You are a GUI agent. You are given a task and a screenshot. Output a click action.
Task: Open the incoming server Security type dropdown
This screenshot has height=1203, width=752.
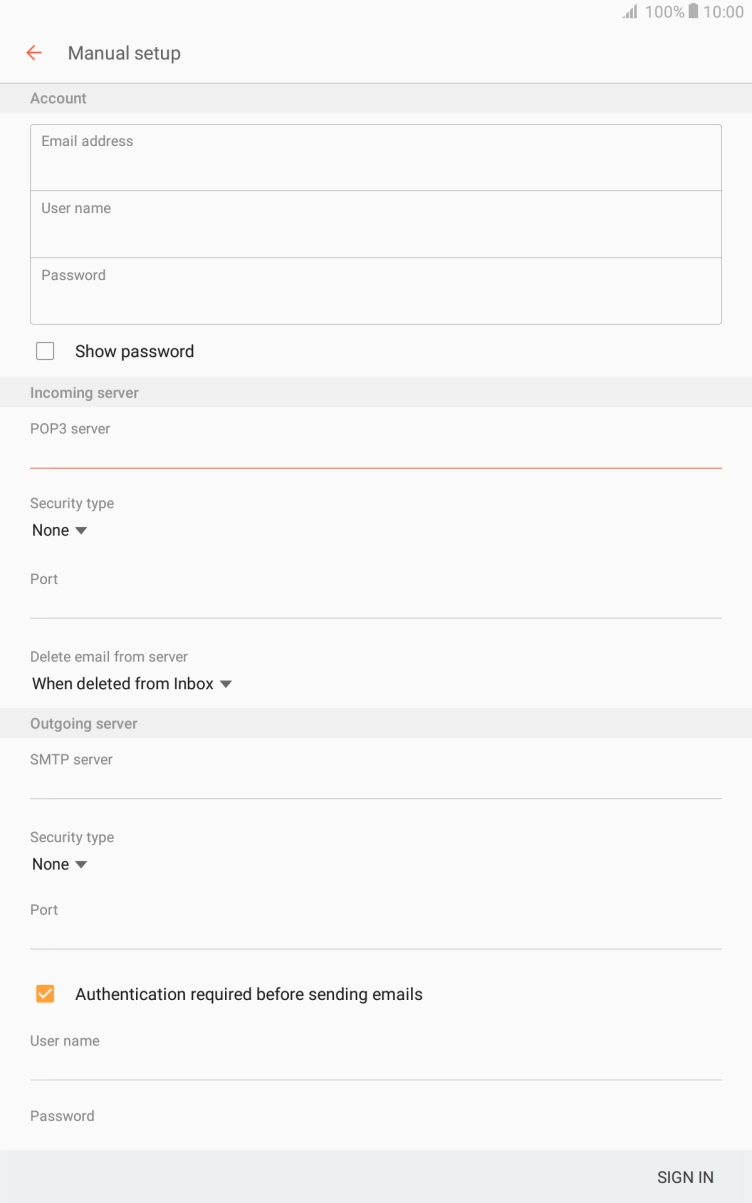tap(60, 530)
